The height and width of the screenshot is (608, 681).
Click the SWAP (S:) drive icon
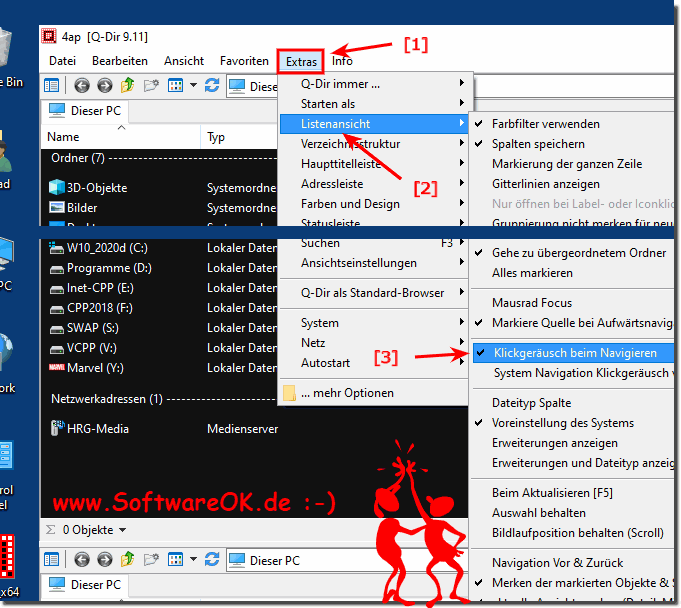coord(56,329)
